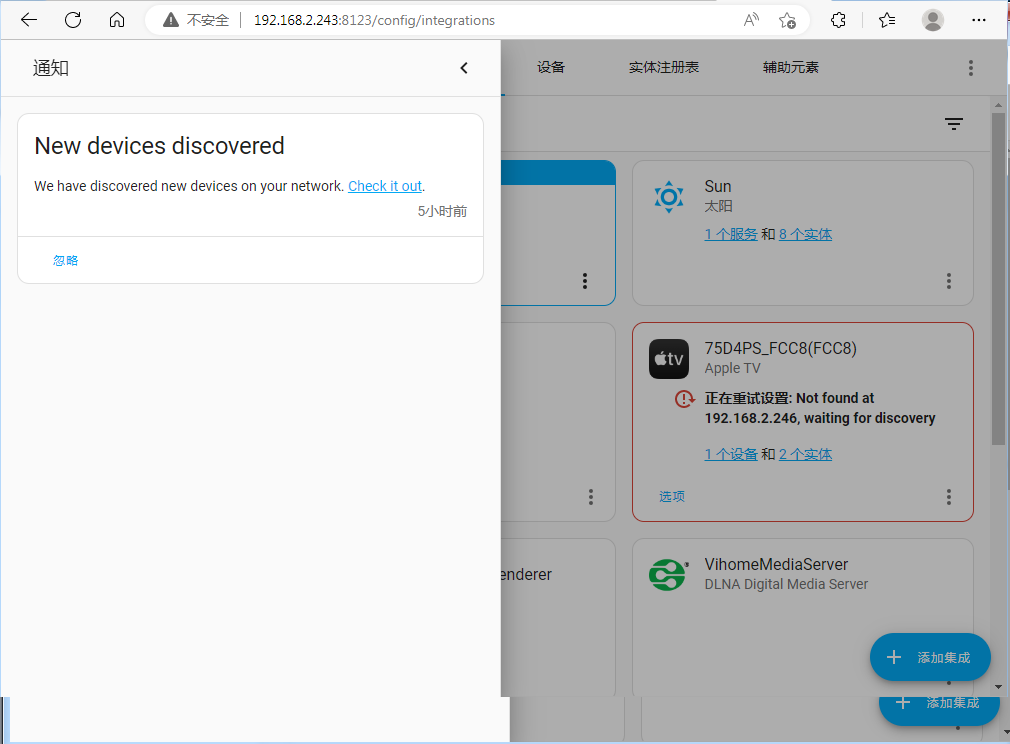Click the Sun integration icon

coord(668,196)
